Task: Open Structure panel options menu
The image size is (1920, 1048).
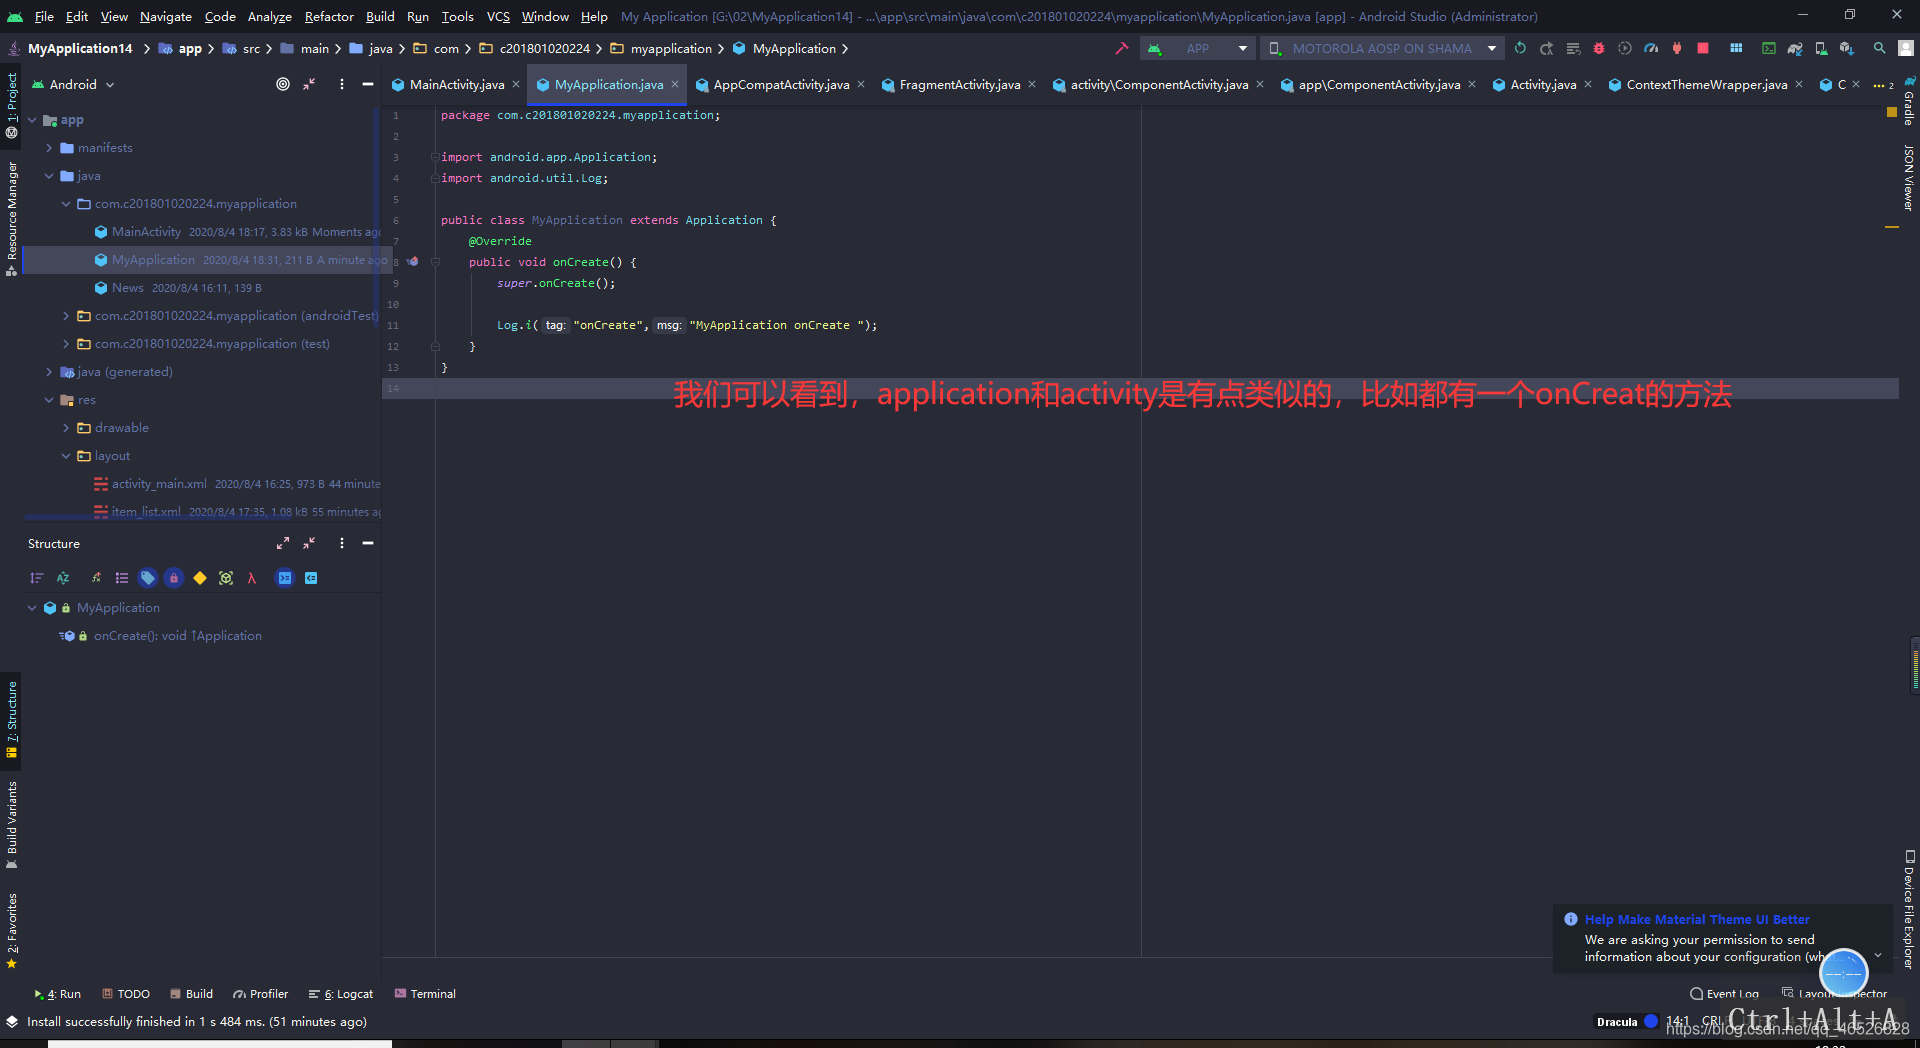Action: [341, 543]
